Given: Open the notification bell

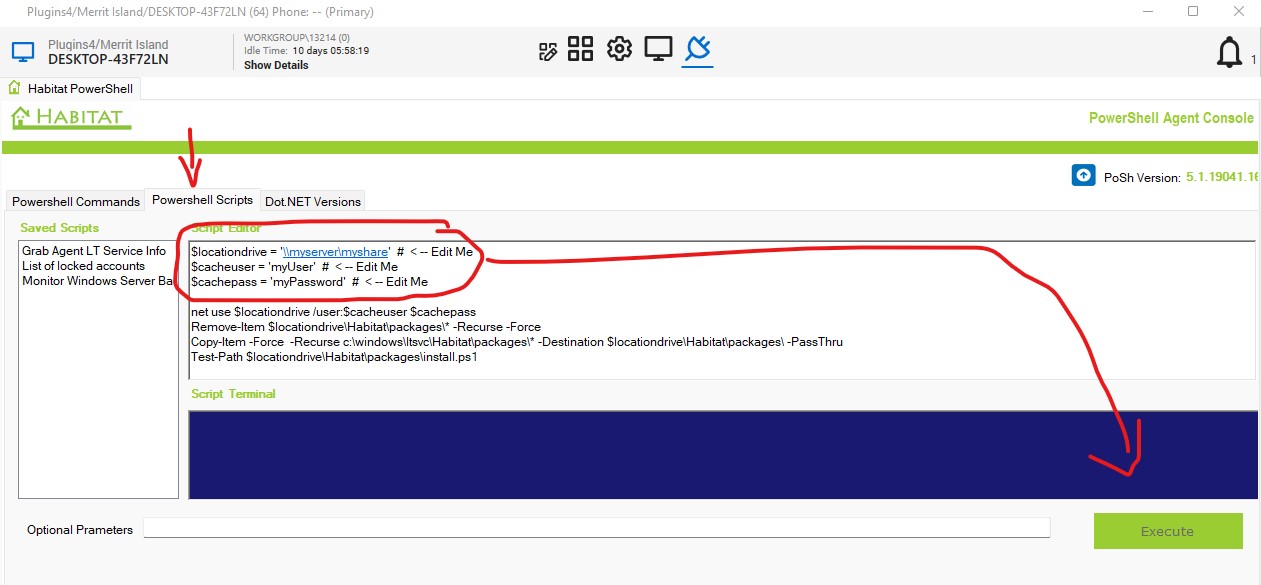Looking at the screenshot, I should 1229,51.
